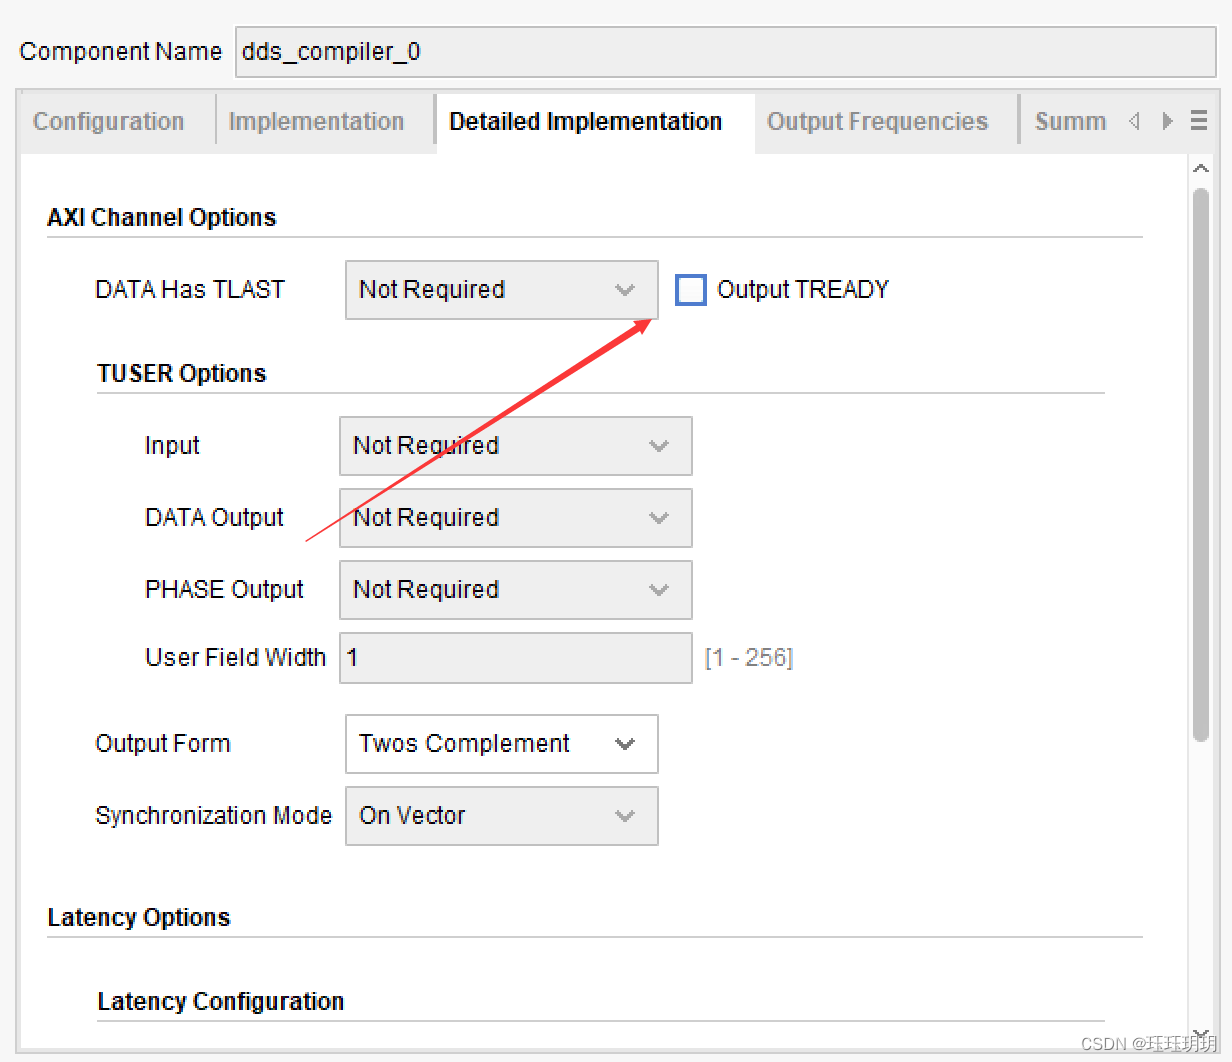Image resolution: width=1232 pixels, height=1062 pixels.
Task: Open the DATA Has TLAST dropdown
Action: (x=501, y=290)
